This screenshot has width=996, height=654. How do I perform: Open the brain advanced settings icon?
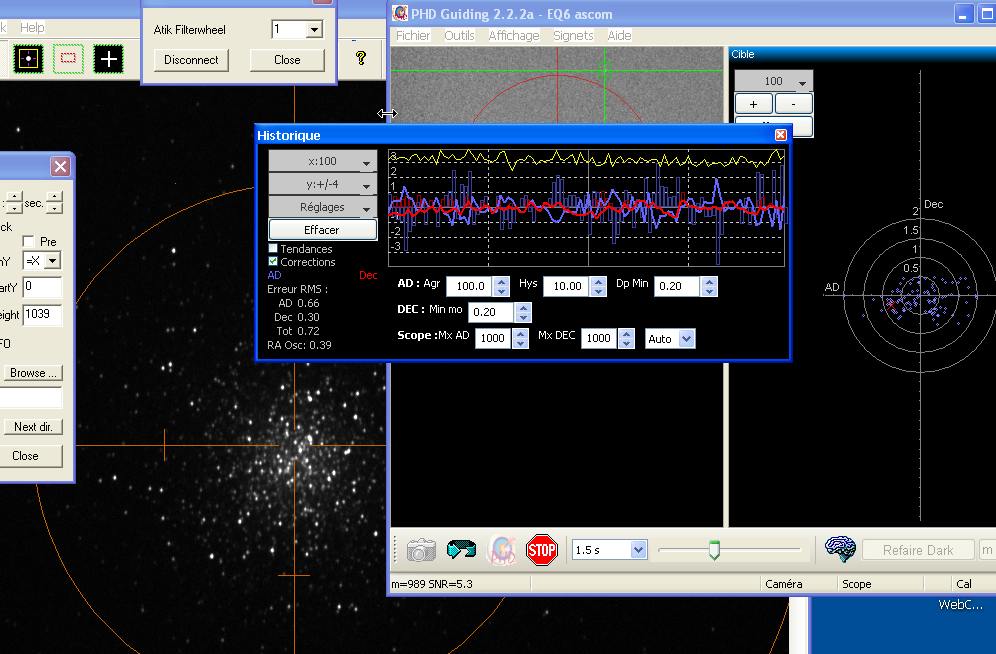tap(840, 549)
